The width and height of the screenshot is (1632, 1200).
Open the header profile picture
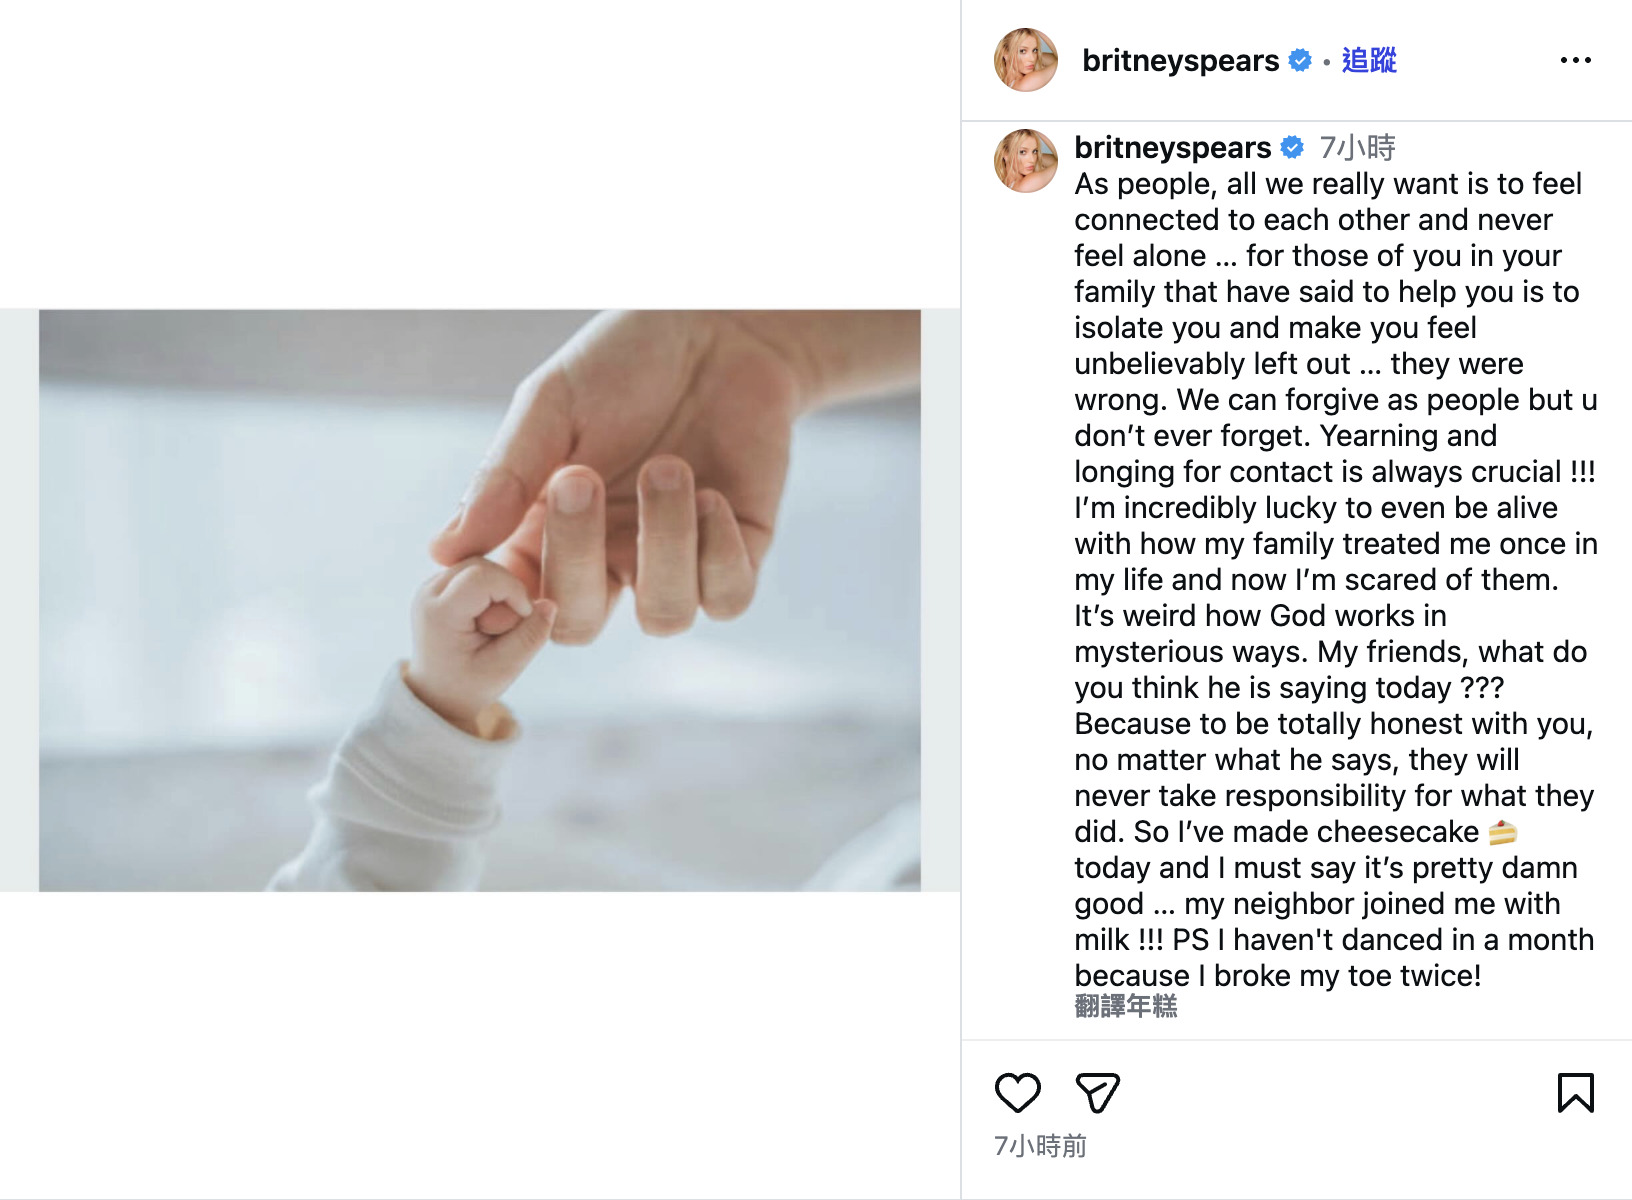(1025, 61)
